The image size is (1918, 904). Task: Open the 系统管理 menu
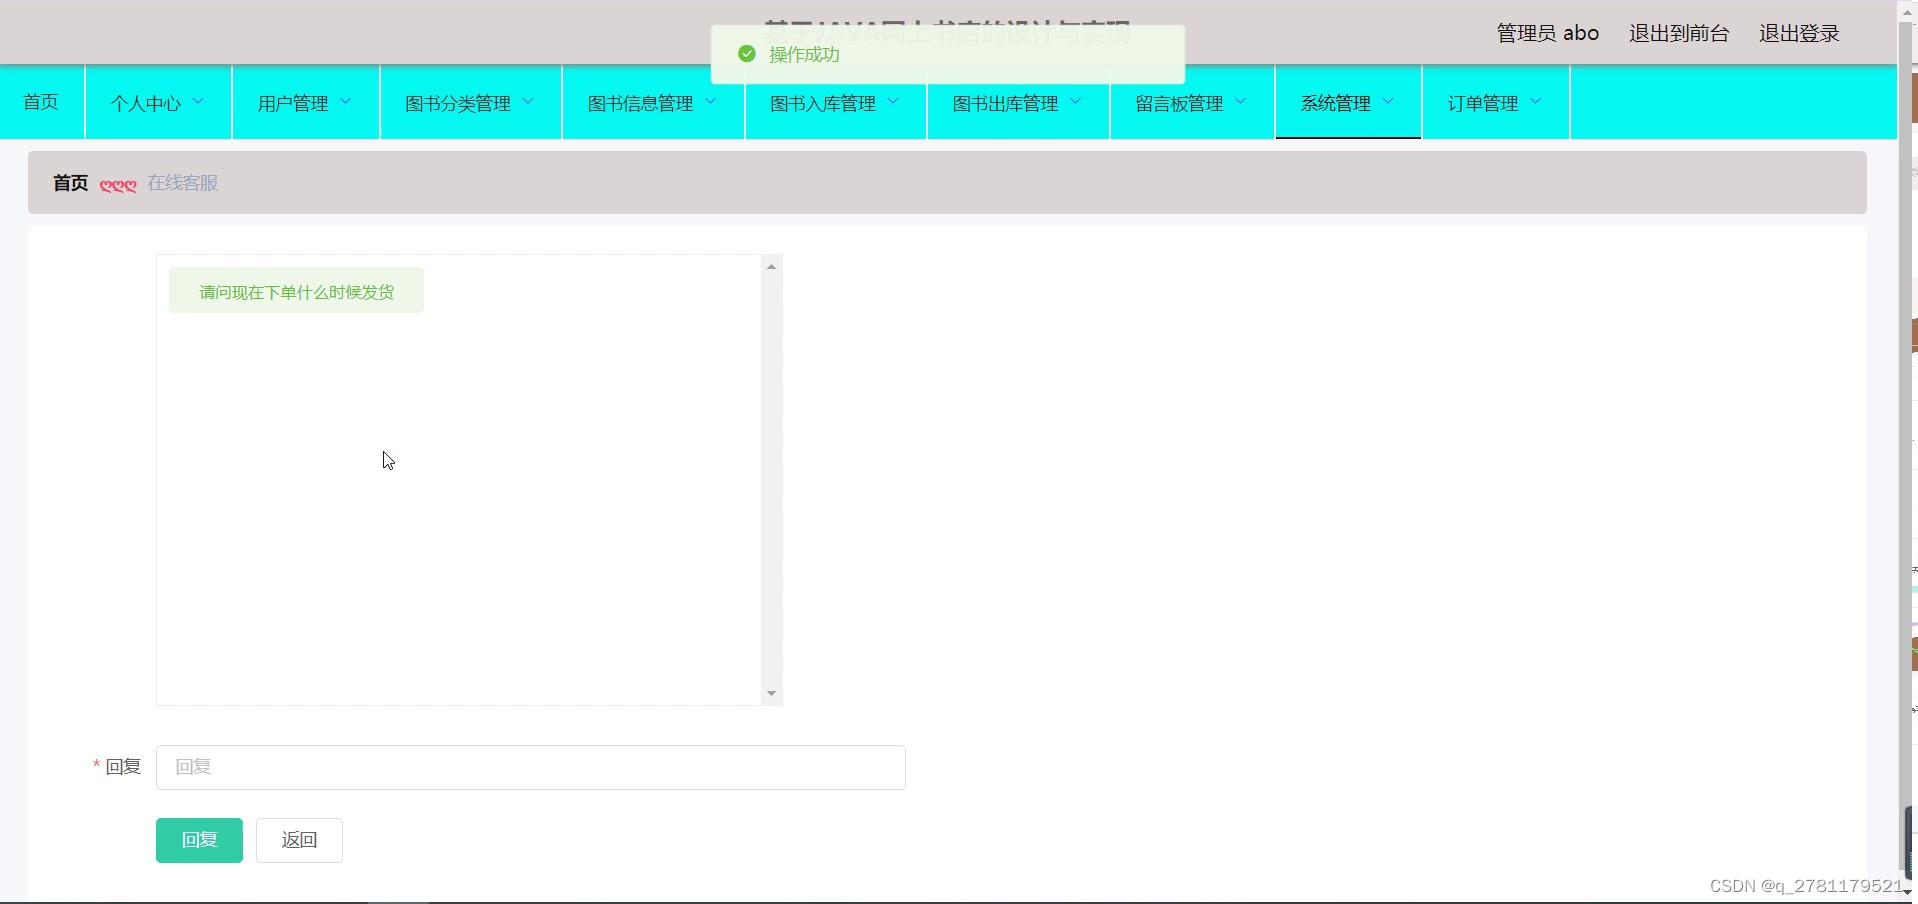(1348, 102)
